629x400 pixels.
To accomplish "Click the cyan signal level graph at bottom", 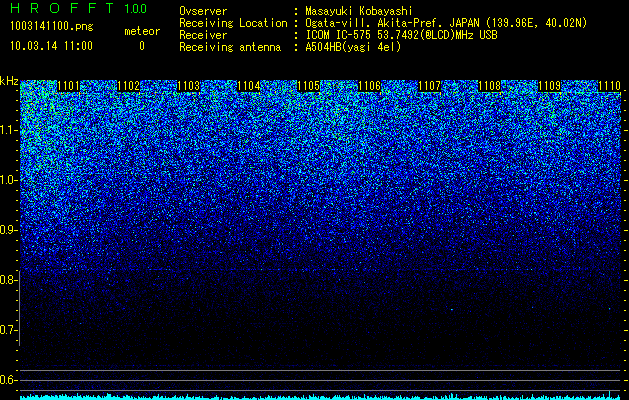I will click(x=320, y=396).
